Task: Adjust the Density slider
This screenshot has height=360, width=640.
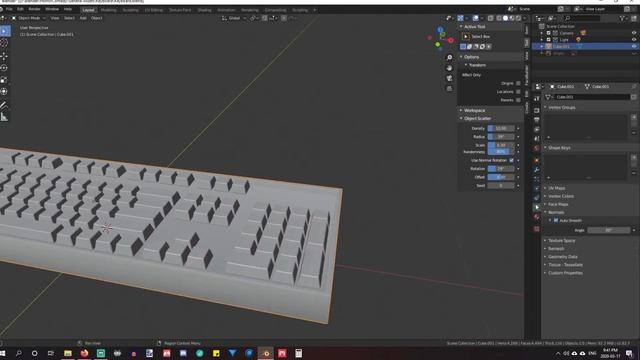Action: [501, 128]
